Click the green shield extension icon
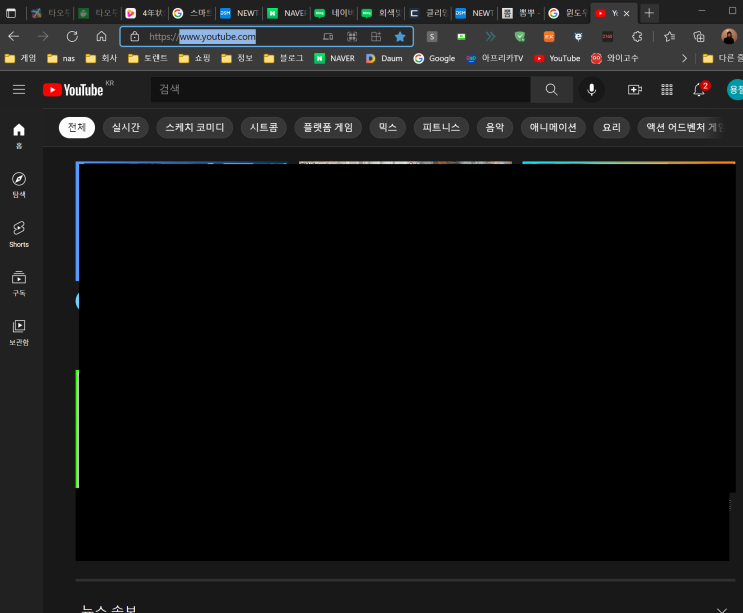 [x=520, y=36]
